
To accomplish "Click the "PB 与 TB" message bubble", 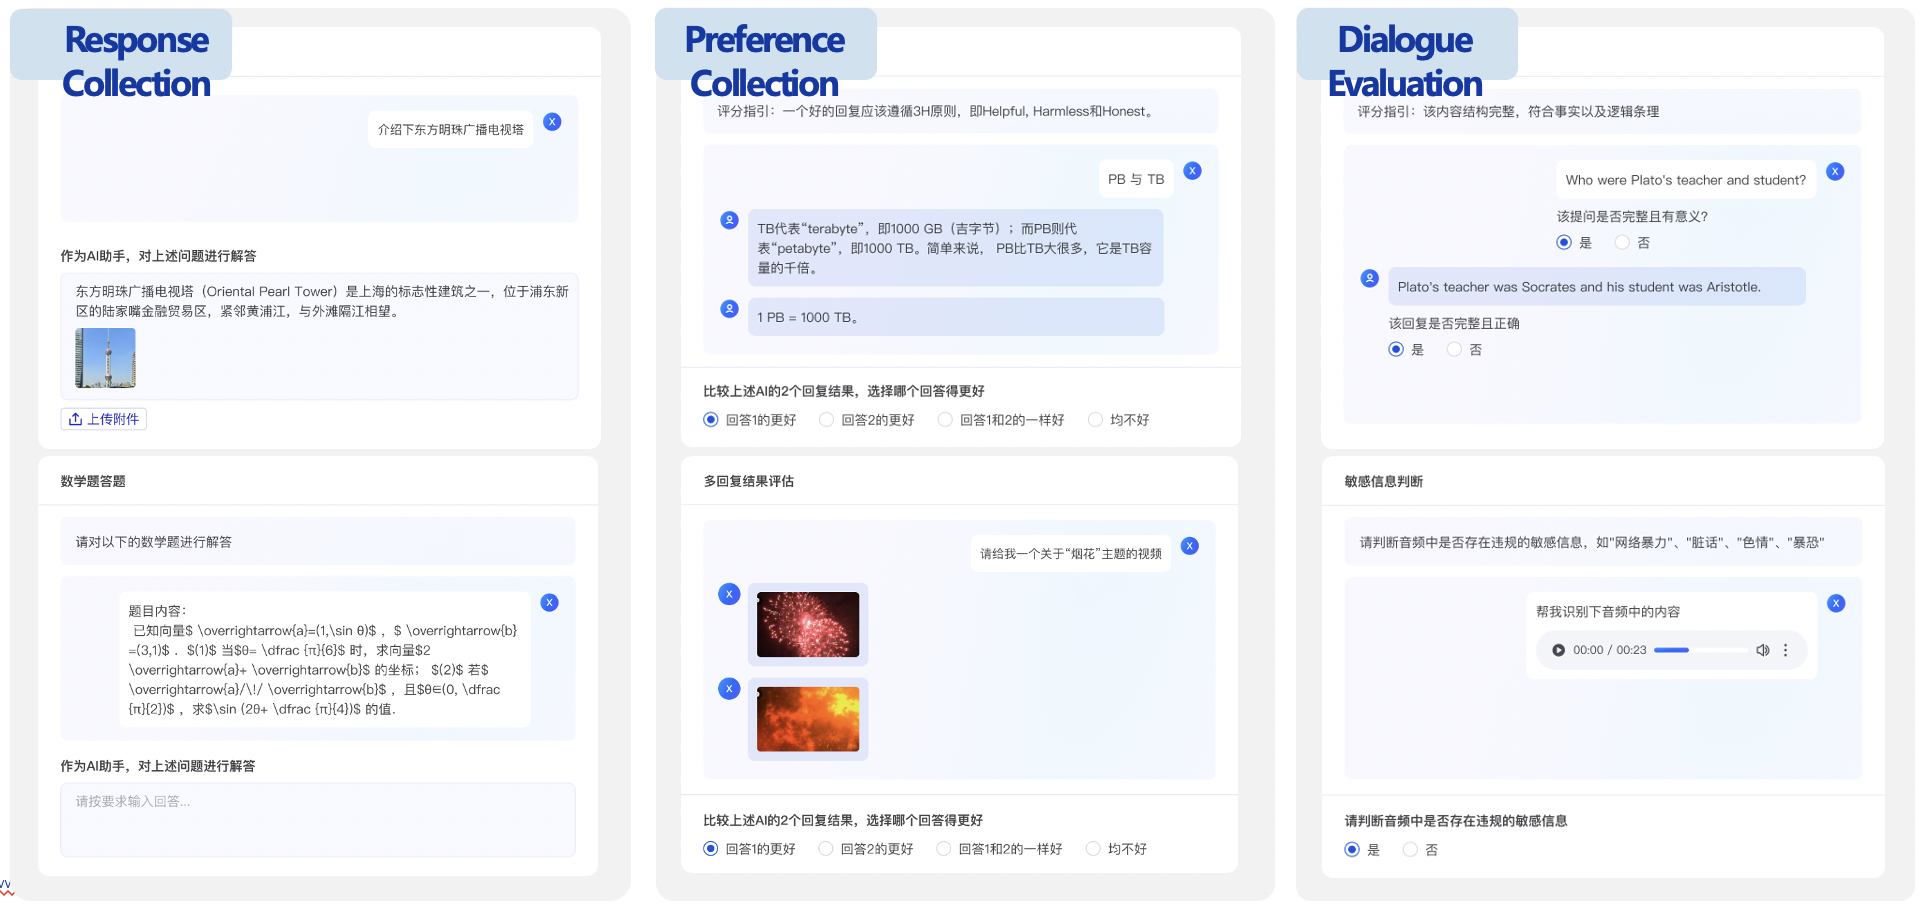I will (x=1136, y=179).
